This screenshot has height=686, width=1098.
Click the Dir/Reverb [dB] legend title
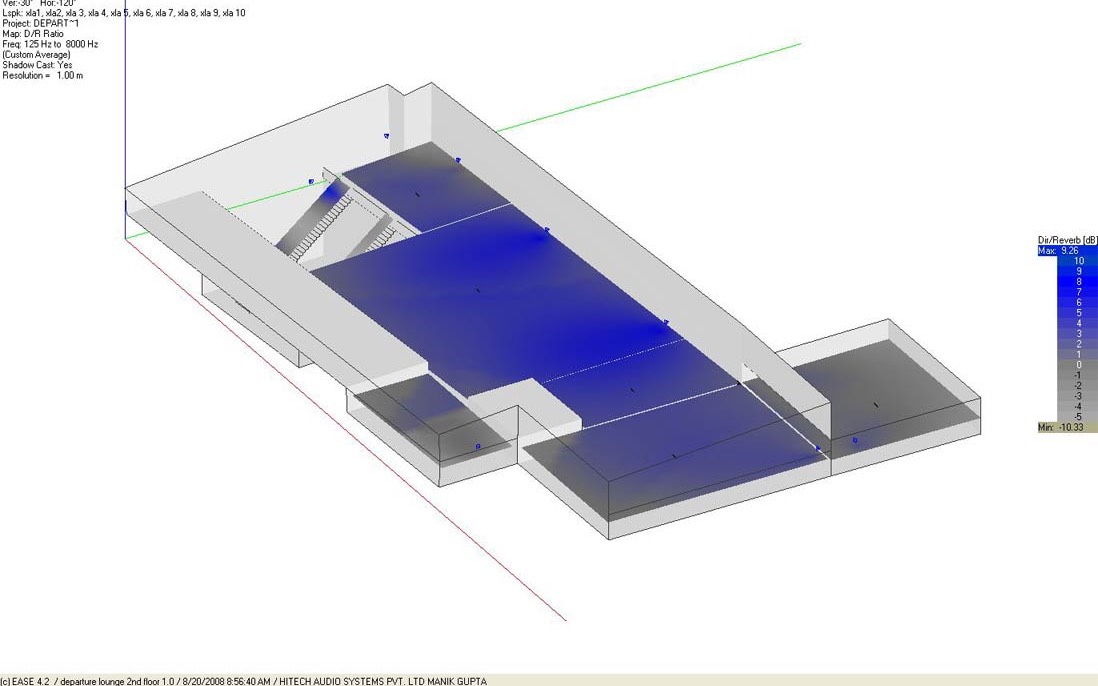(1067, 240)
